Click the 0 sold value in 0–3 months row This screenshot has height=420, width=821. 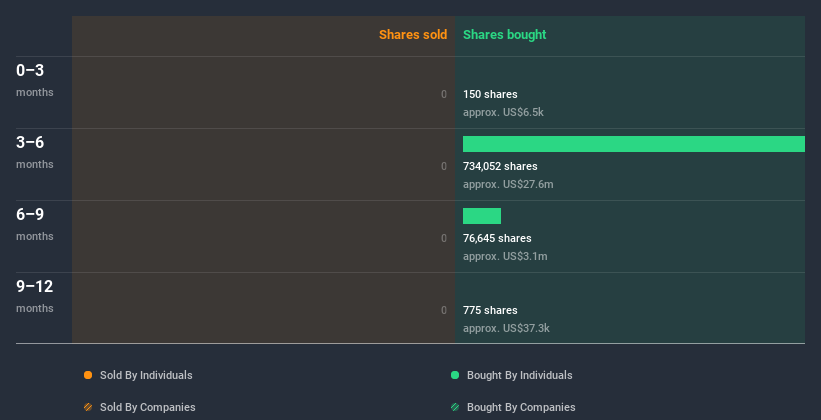pos(444,94)
